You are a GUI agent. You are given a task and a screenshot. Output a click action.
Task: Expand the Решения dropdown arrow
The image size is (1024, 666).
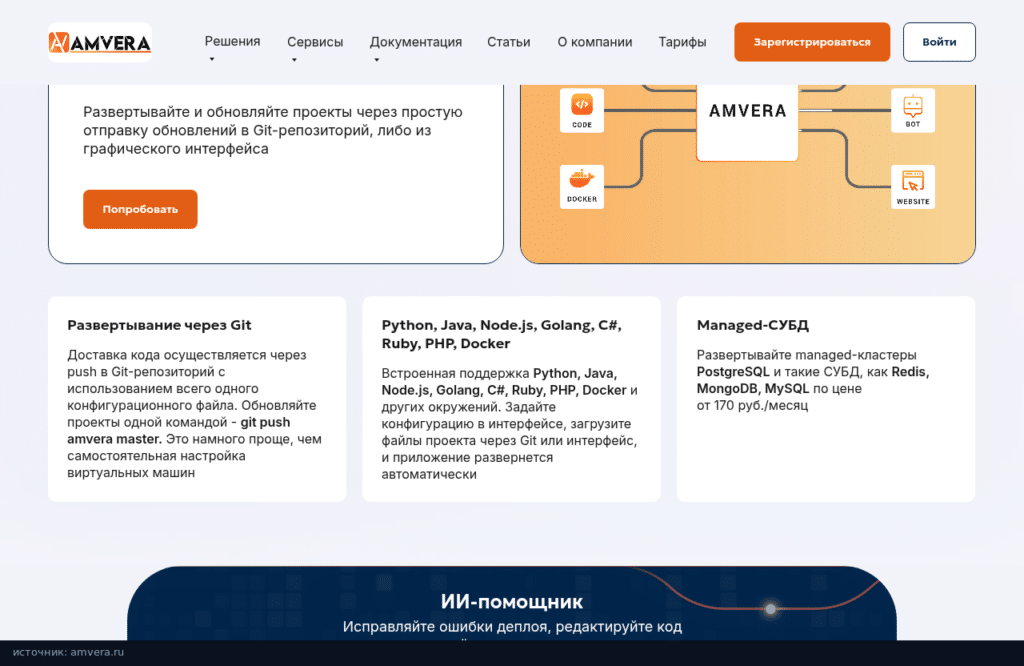pyautogui.click(x=212, y=59)
